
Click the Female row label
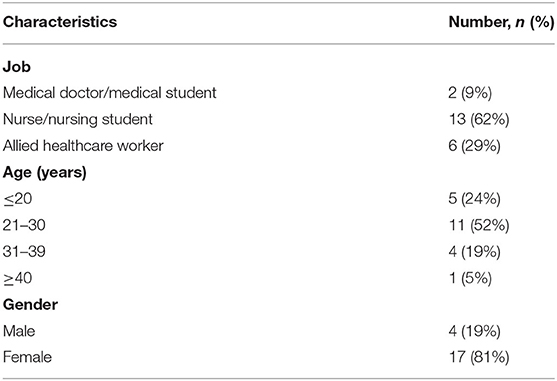pyautogui.click(x=27, y=357)
